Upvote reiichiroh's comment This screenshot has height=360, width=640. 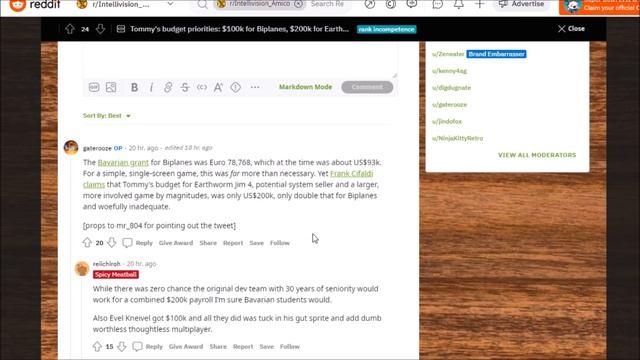(x=97, y=347)
